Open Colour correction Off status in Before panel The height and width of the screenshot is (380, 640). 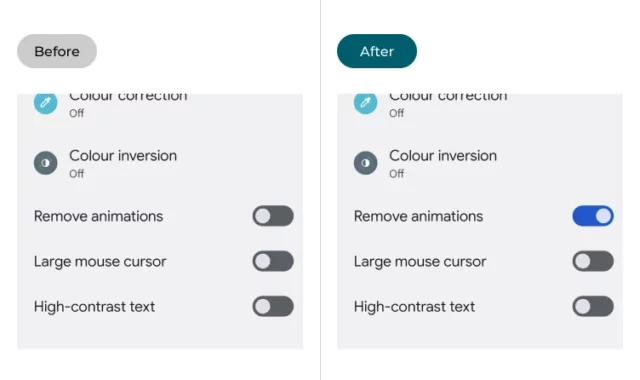coord(76,113)
